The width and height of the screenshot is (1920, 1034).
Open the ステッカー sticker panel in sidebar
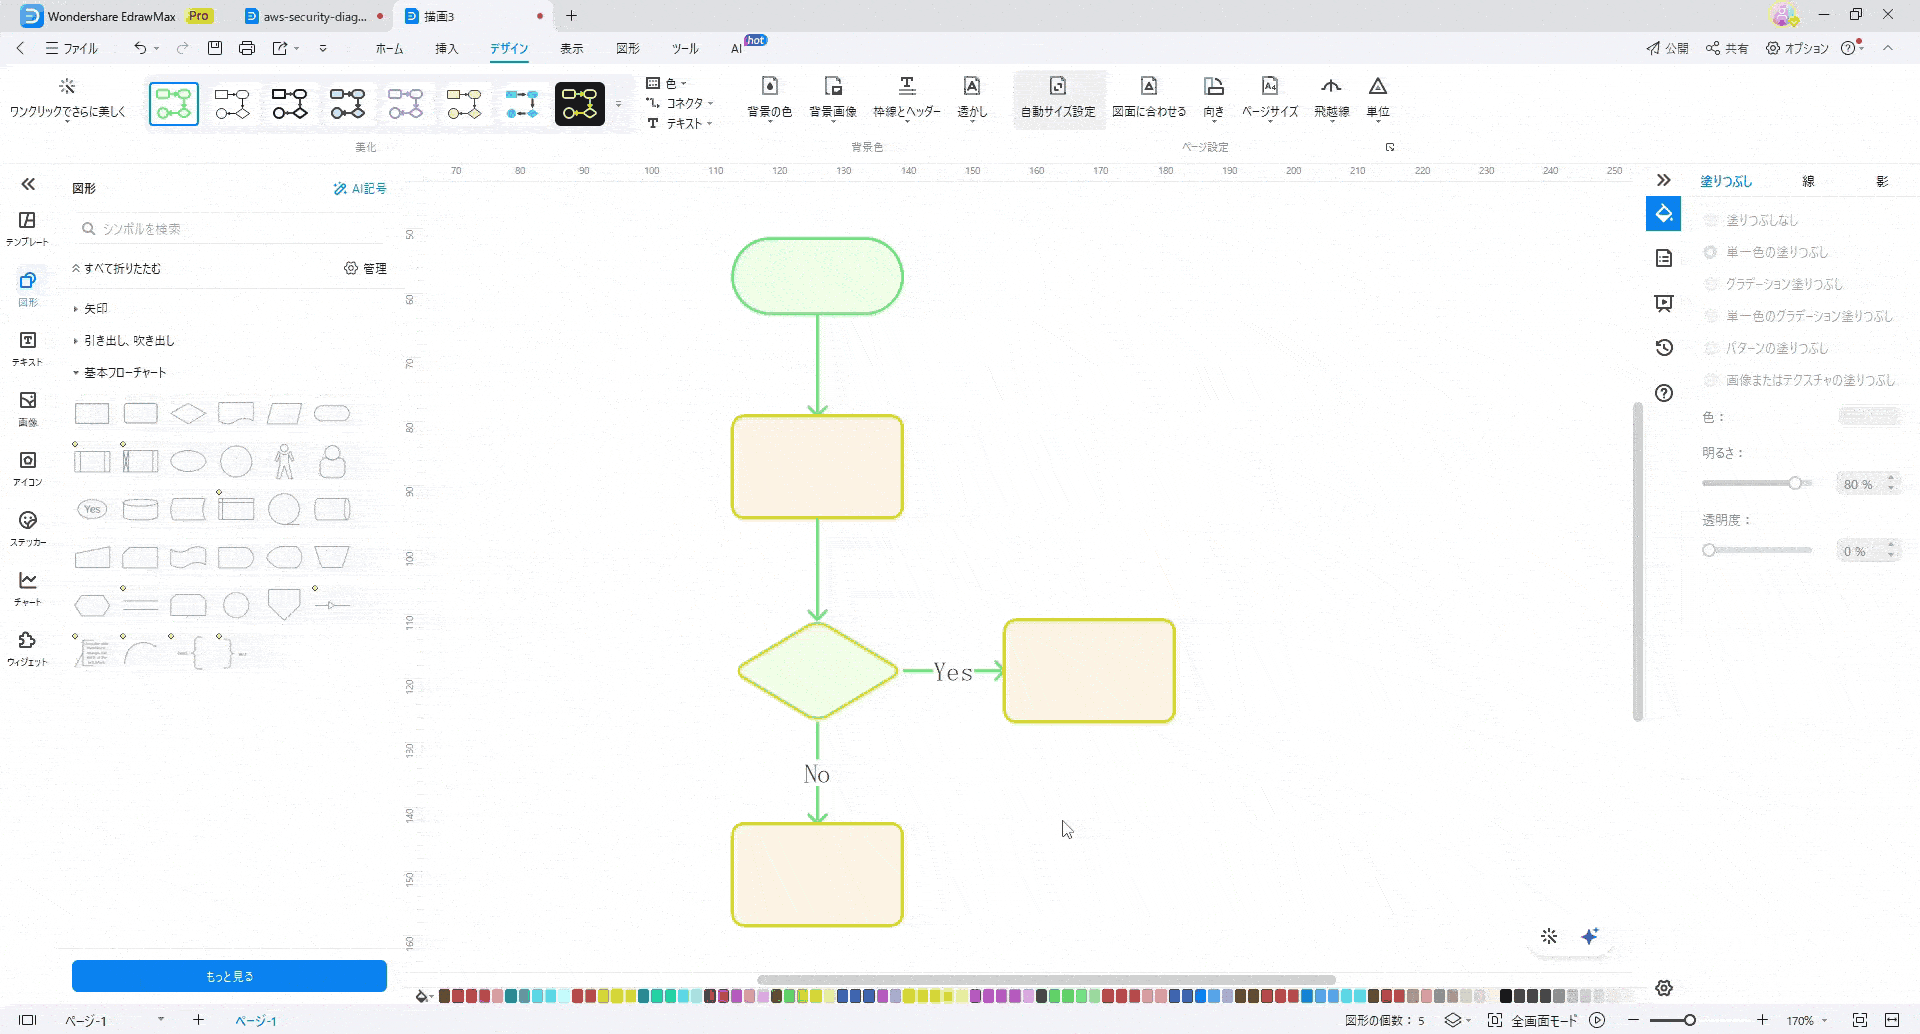click(28, 528)
